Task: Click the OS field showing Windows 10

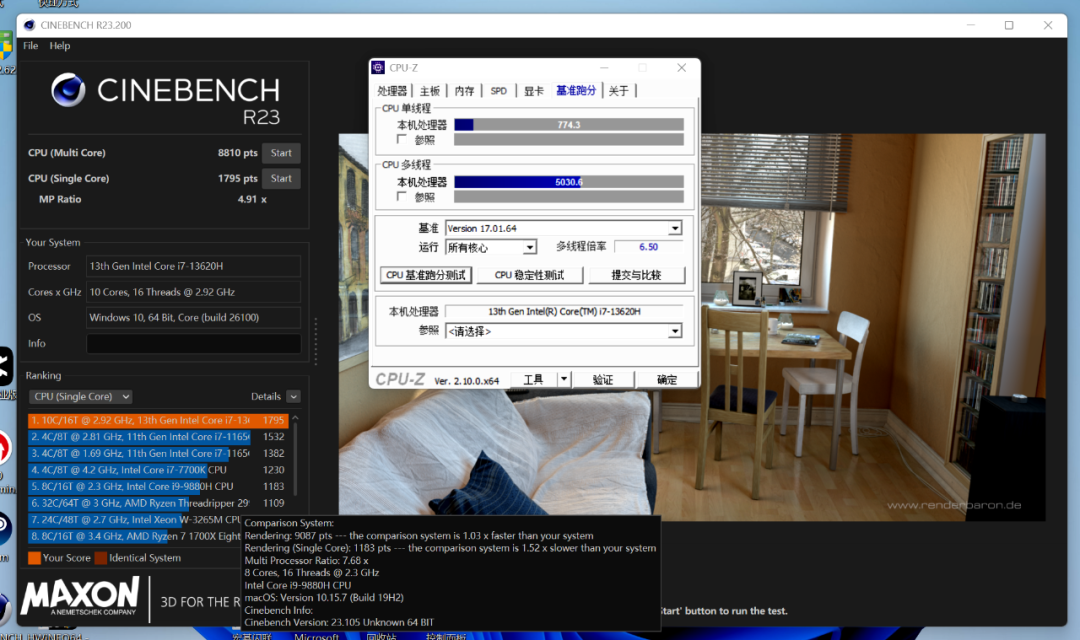Action: pos(194,318)
